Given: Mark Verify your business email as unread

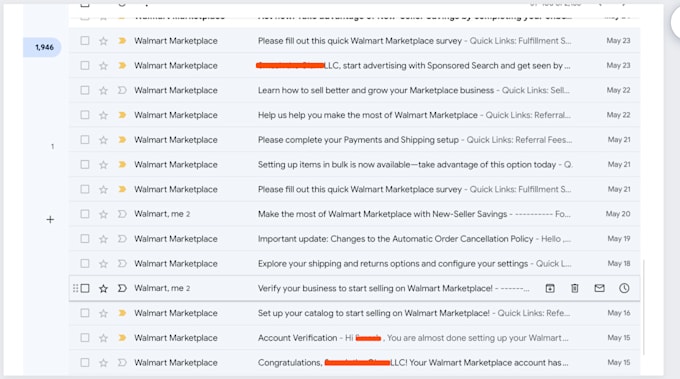Looking at the screenshot, I should (x=599, y=288).
